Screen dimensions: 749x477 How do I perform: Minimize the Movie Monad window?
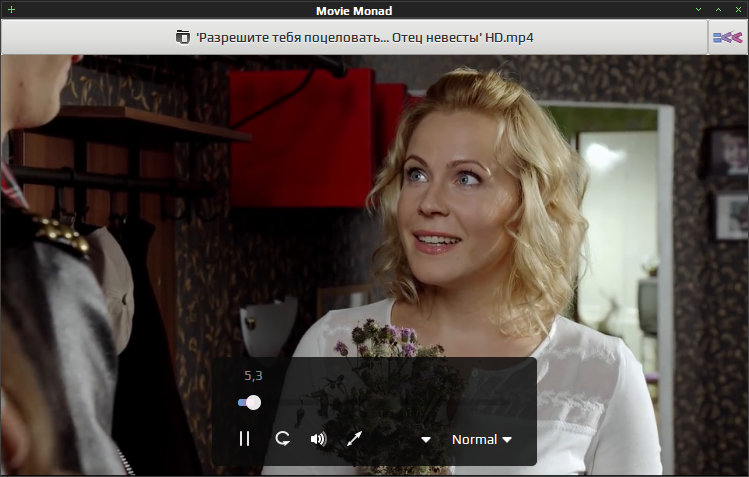click(698, 10)
